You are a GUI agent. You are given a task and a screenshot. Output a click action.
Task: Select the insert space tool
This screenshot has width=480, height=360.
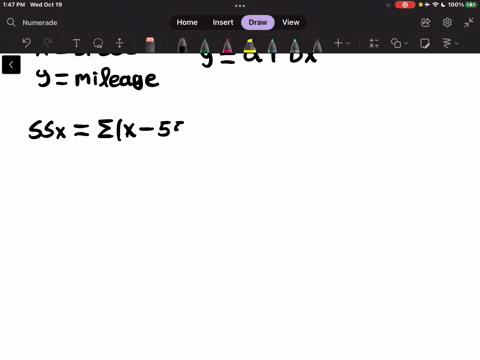click(x=120, y=43)
